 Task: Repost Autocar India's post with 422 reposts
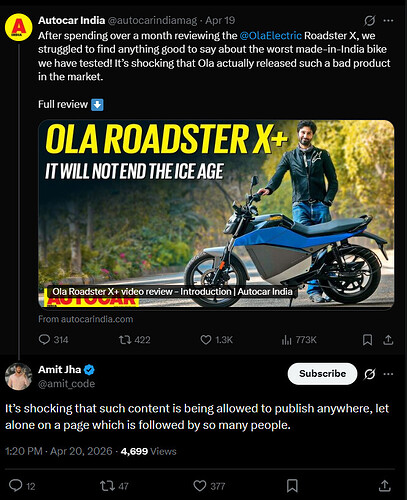pyautogui.click(x=135, y=340)
